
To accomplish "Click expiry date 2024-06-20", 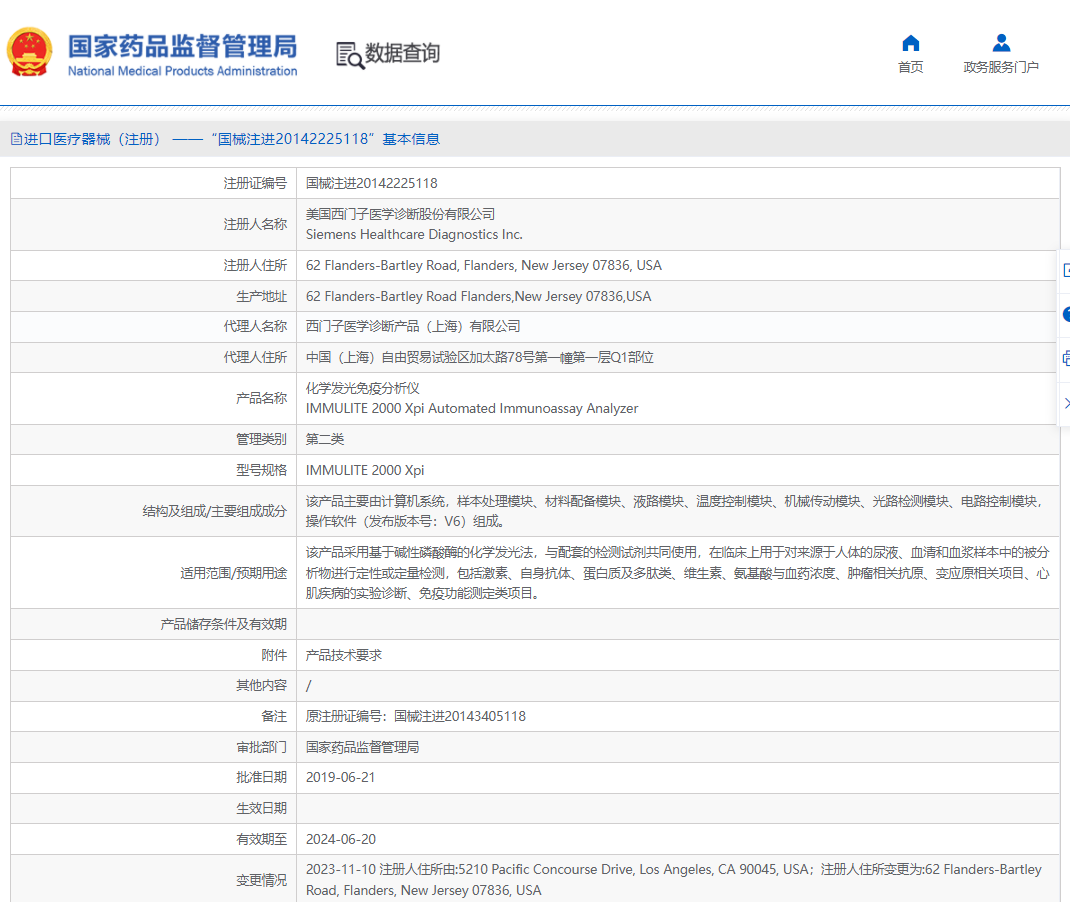I will coord(341,839).
